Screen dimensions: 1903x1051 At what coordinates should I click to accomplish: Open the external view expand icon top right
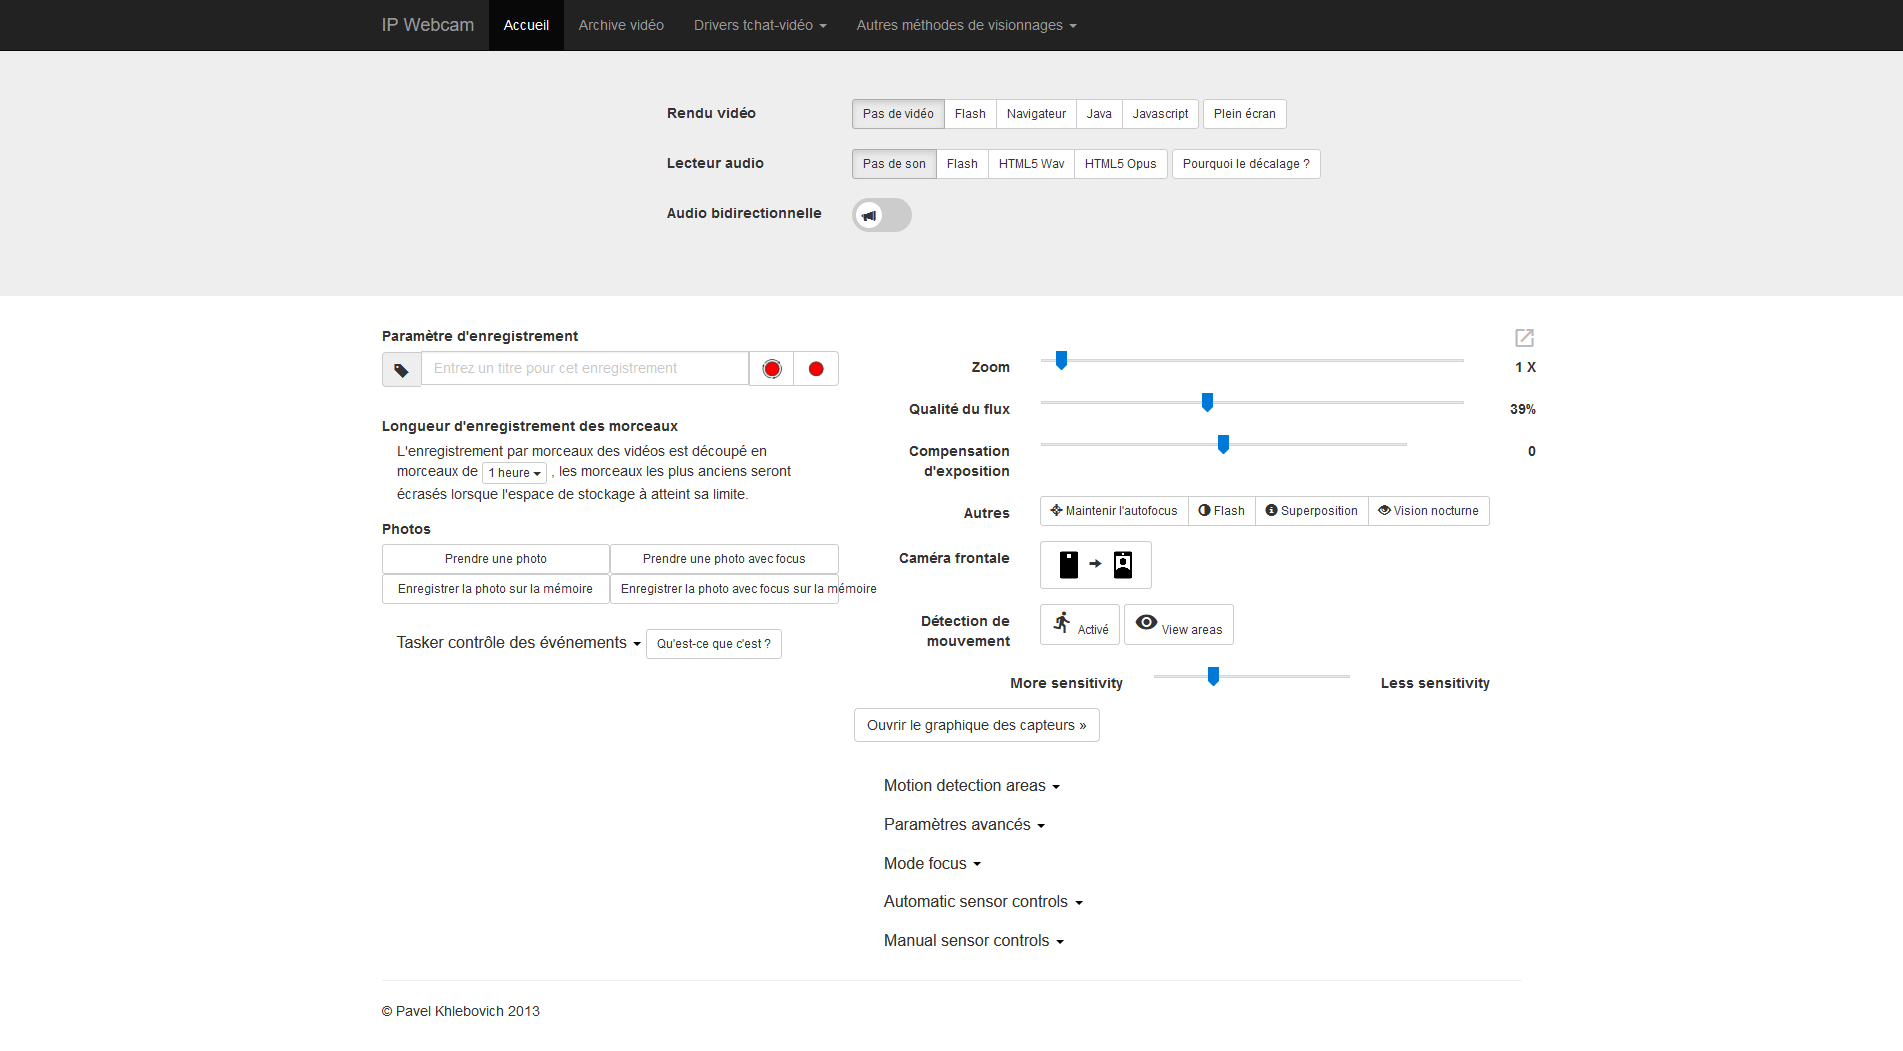pos(1523,338)
